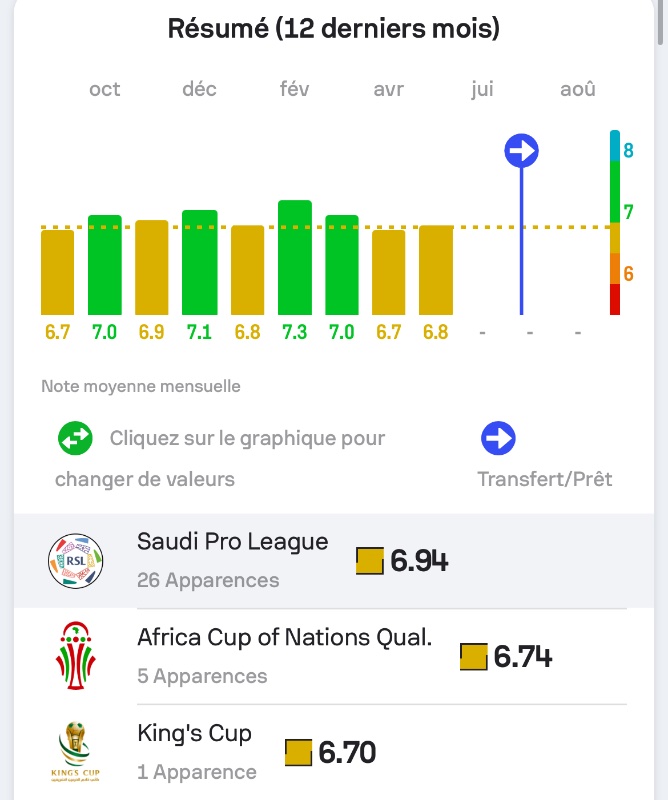Select the green 7.0 bar under oct

click(x=105, y=264)
